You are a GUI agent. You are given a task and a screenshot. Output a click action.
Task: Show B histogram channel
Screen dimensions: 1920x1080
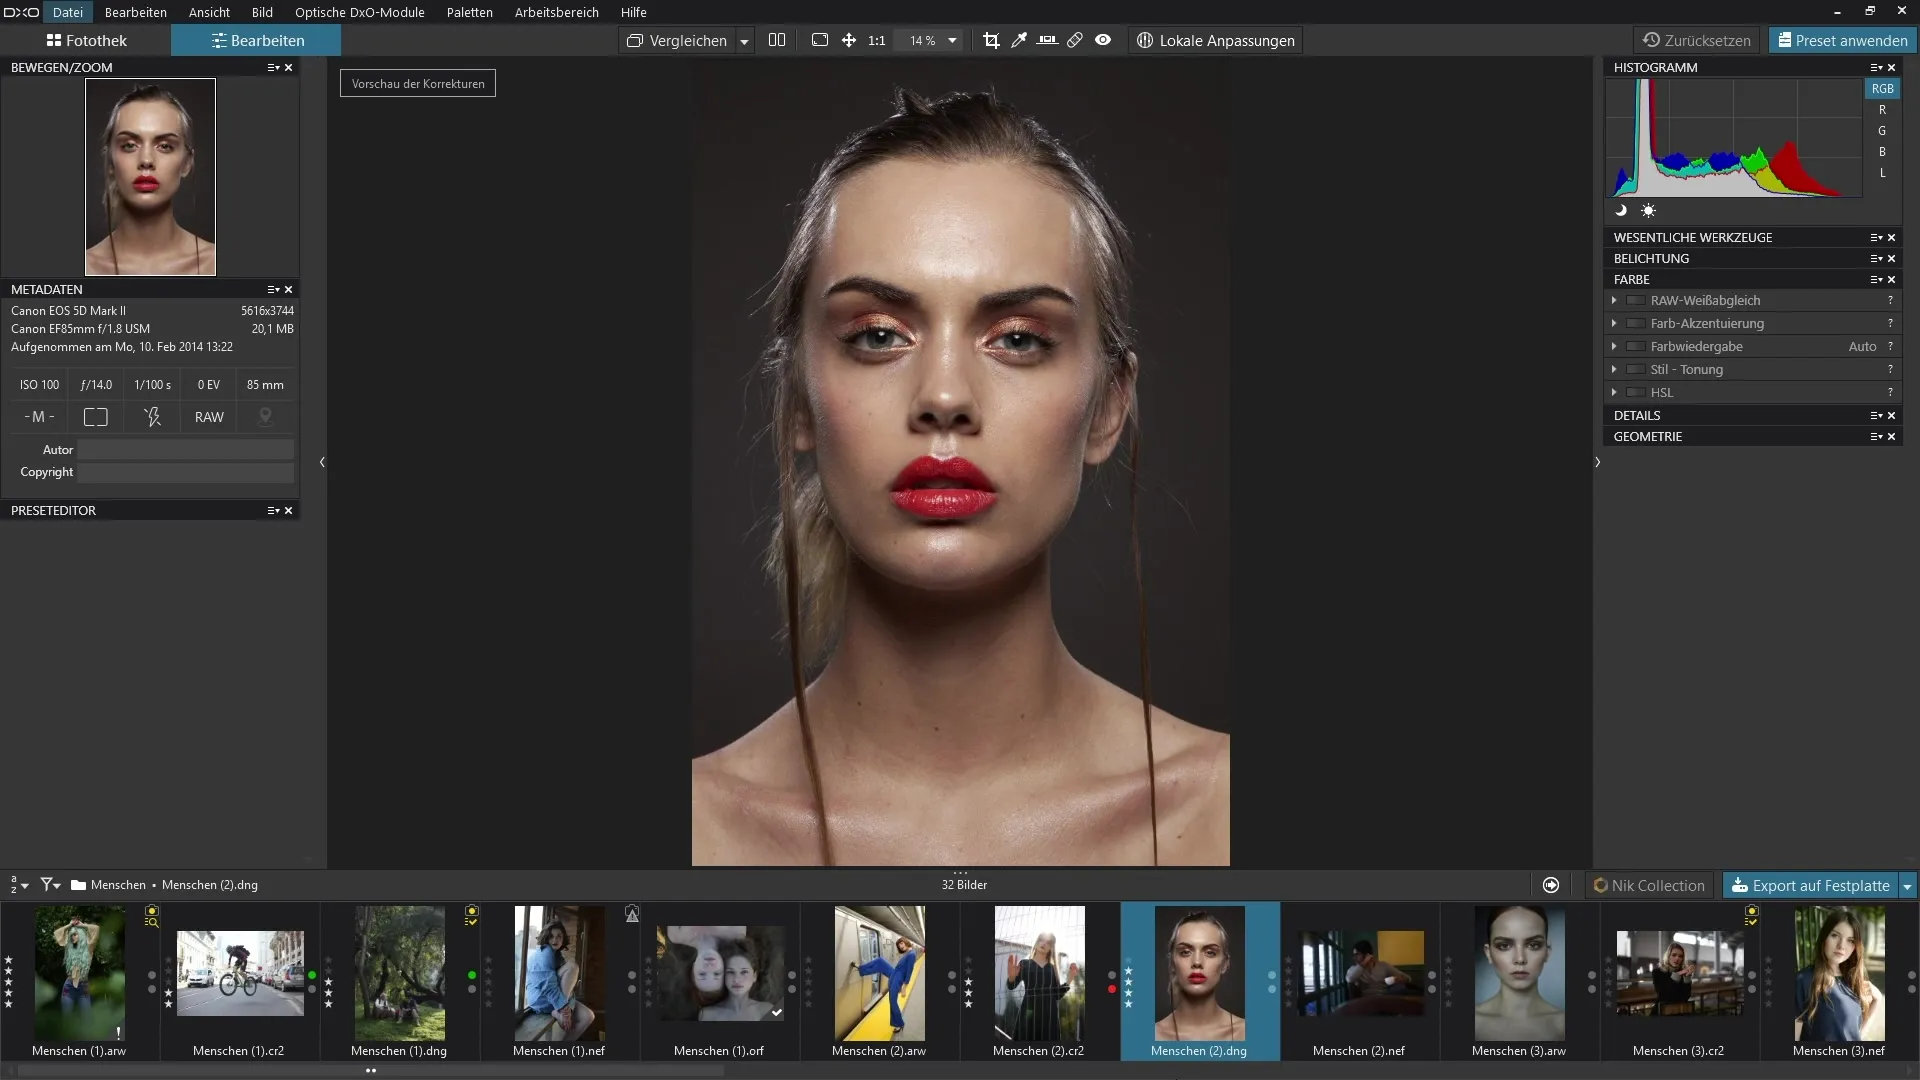click(1882, 152)
